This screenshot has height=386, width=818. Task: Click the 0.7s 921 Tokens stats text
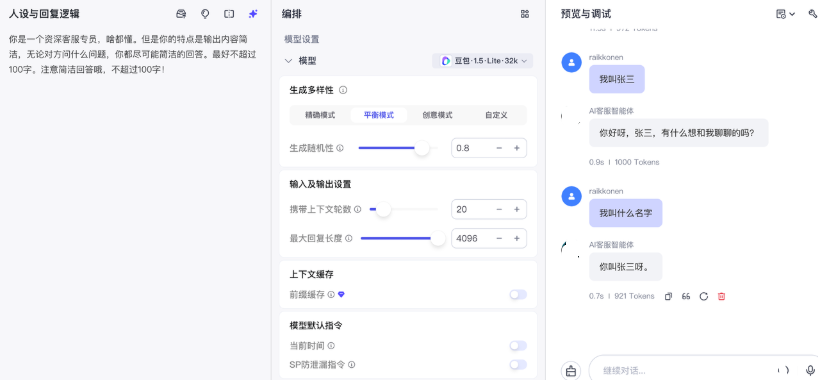[x=621, y=296]
